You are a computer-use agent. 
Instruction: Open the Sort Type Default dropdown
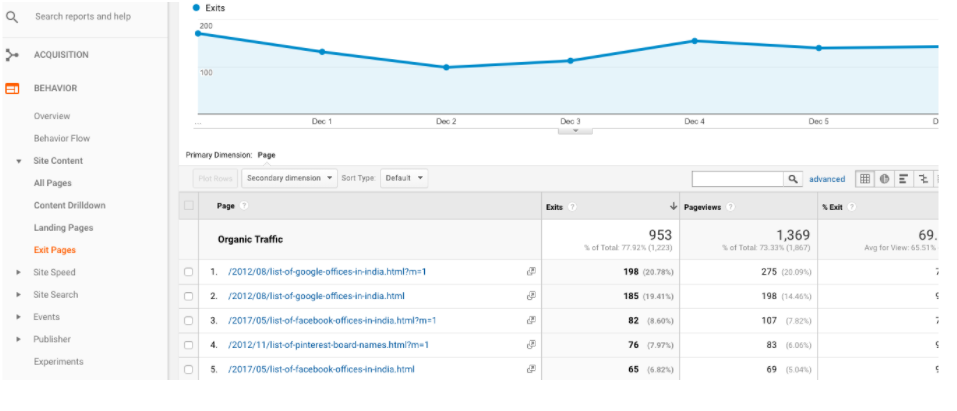point(404,178)
